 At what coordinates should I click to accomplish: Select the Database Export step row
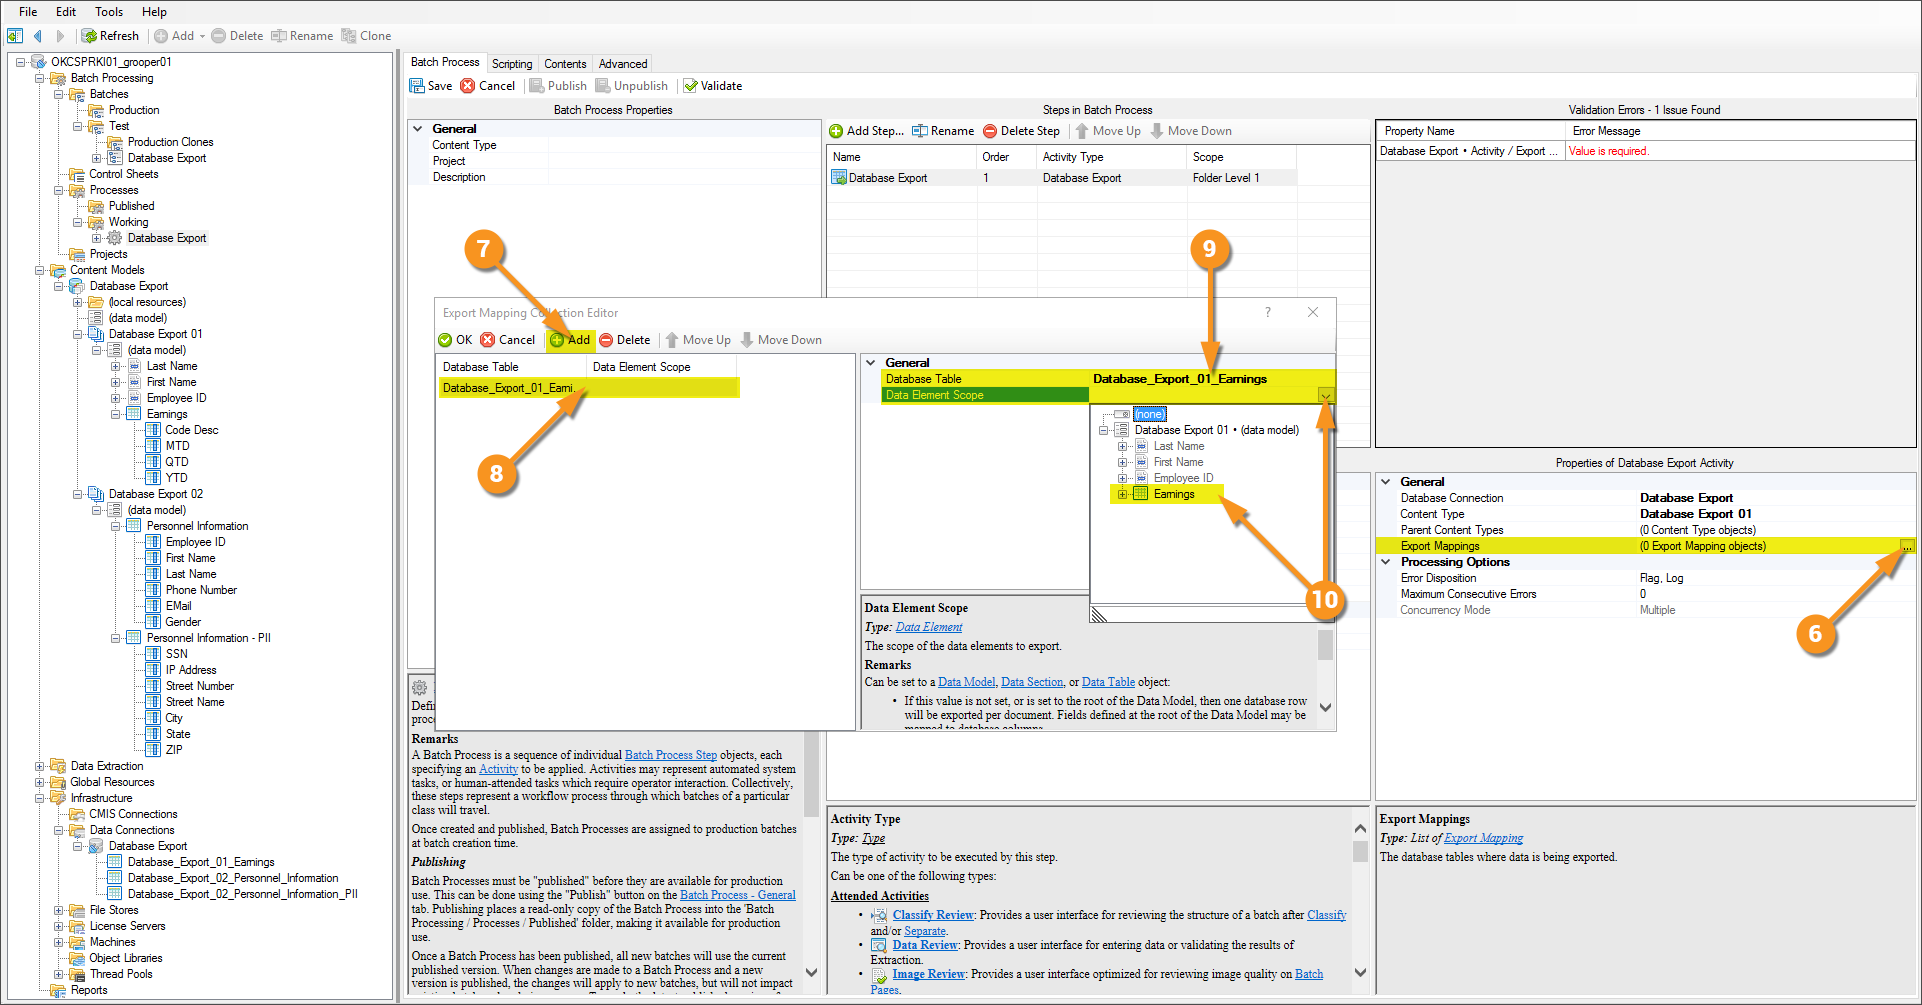[888, 178]
